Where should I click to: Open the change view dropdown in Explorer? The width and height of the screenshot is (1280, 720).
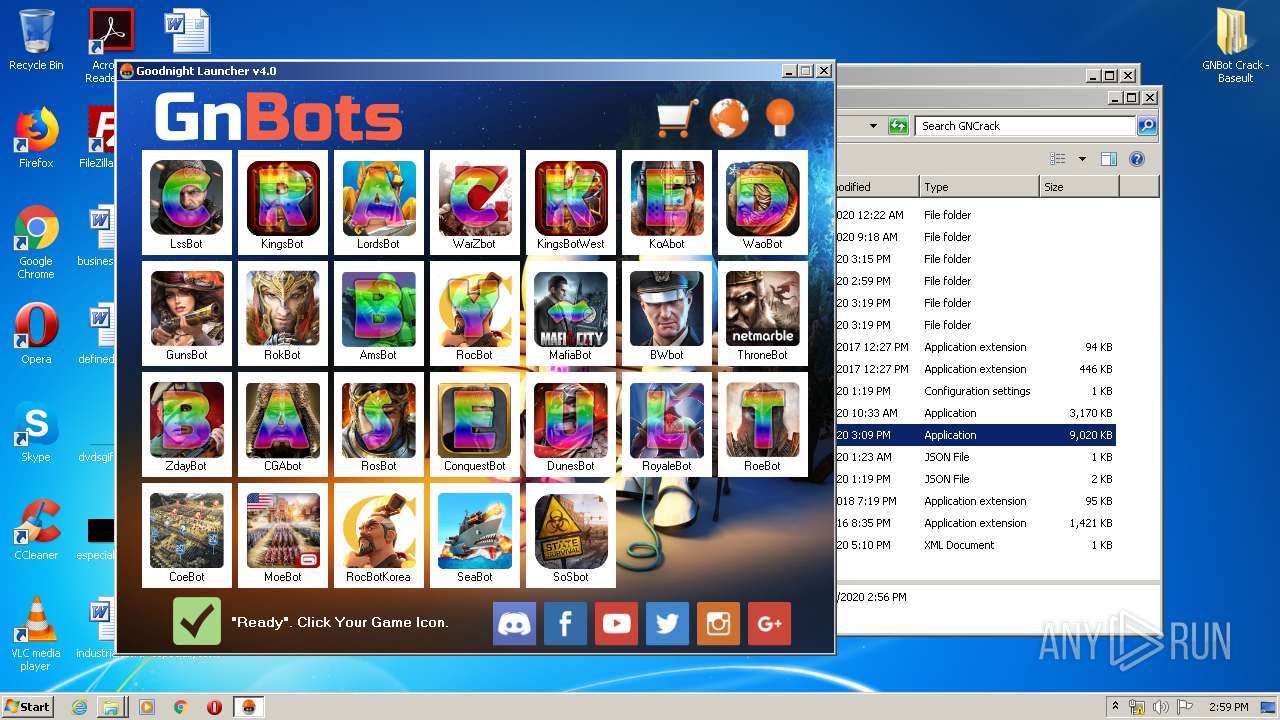coord(1082,159)
